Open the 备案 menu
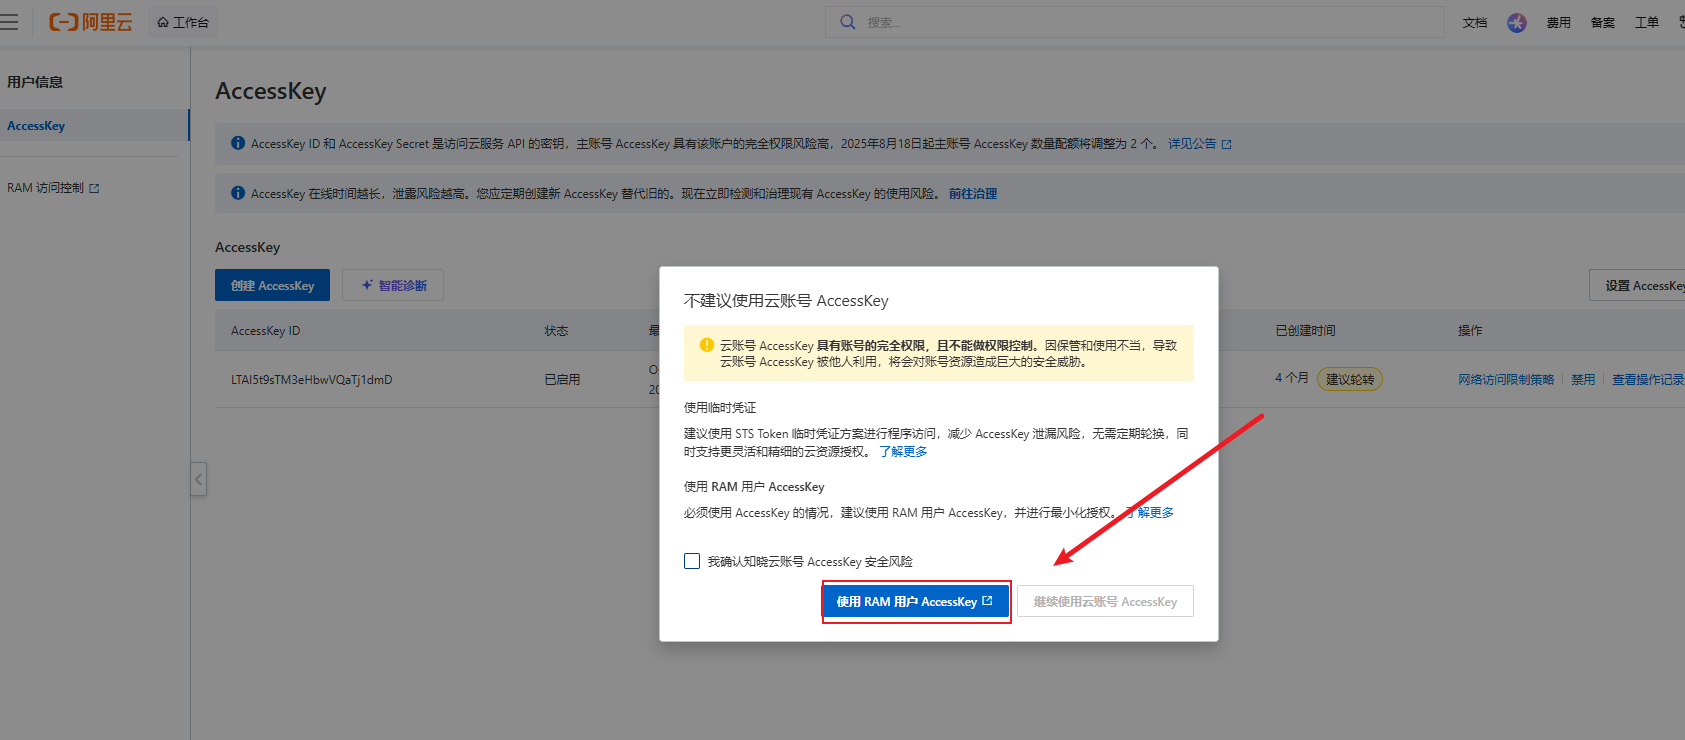 tap(1603, 22)
